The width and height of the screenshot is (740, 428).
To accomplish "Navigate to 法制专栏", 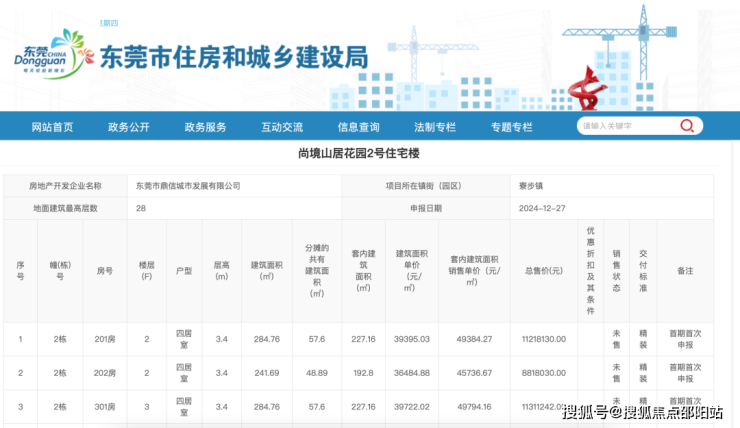I will point(435,127).
